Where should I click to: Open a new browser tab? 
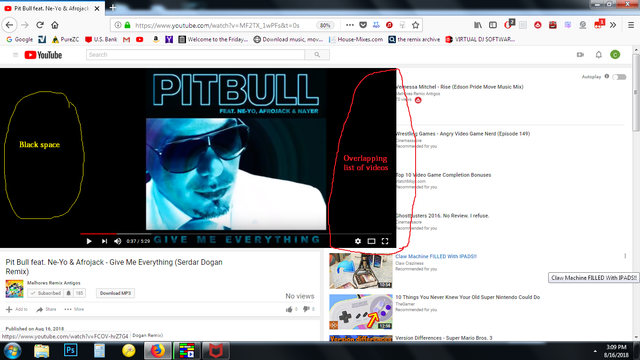click(113, 8)
